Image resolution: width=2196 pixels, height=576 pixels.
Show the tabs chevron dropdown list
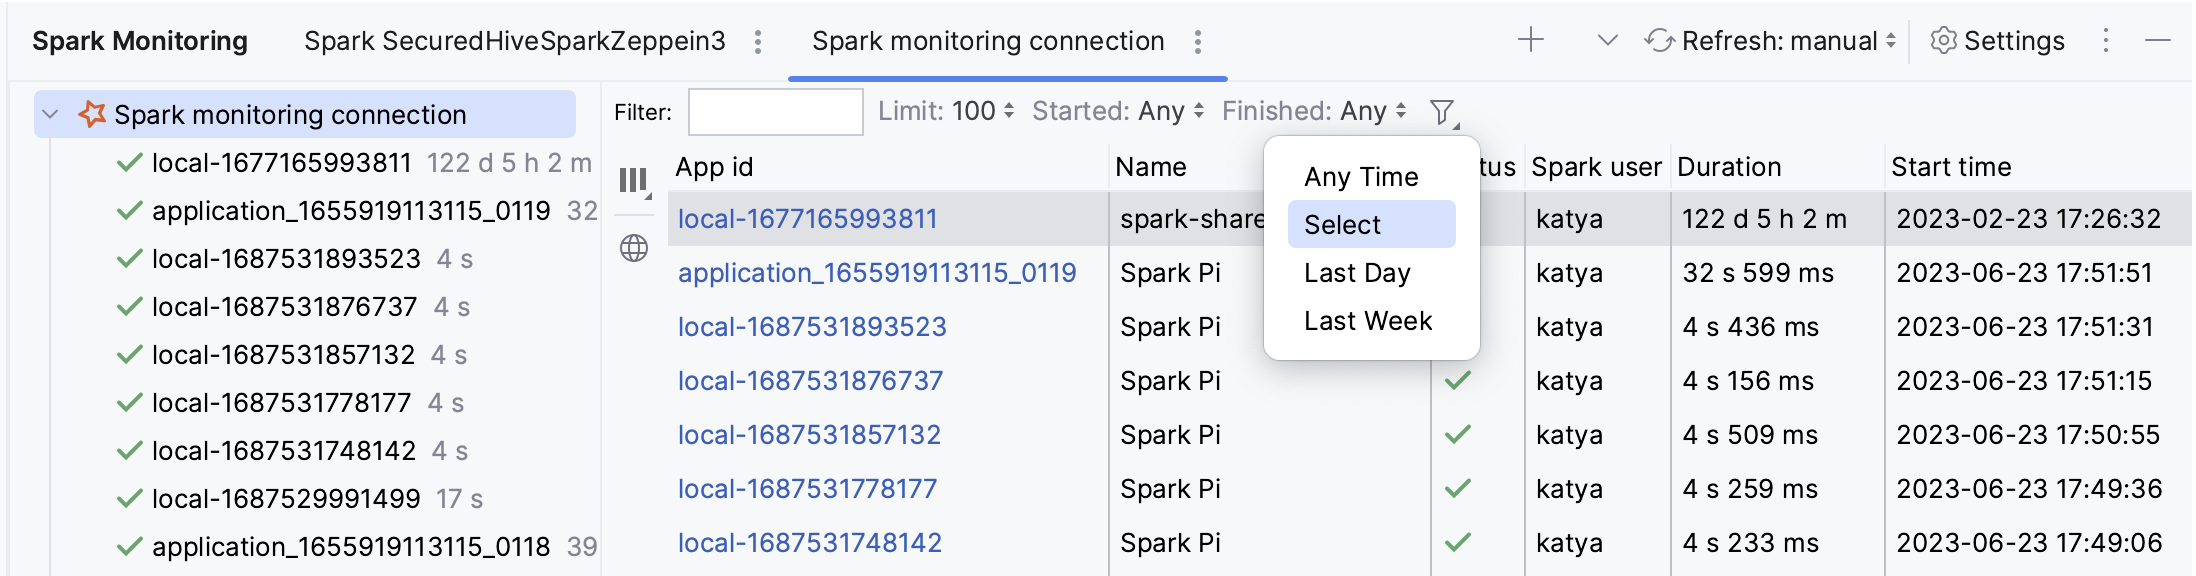(x=1607, y=41)
